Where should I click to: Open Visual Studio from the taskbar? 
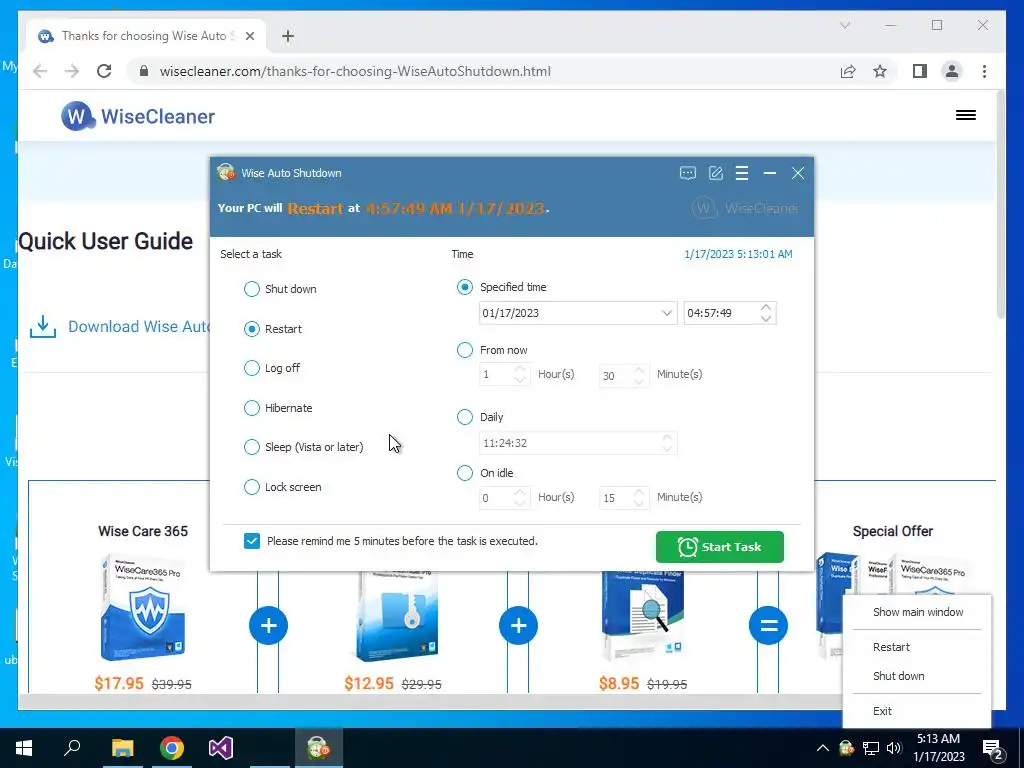[221, 748]
